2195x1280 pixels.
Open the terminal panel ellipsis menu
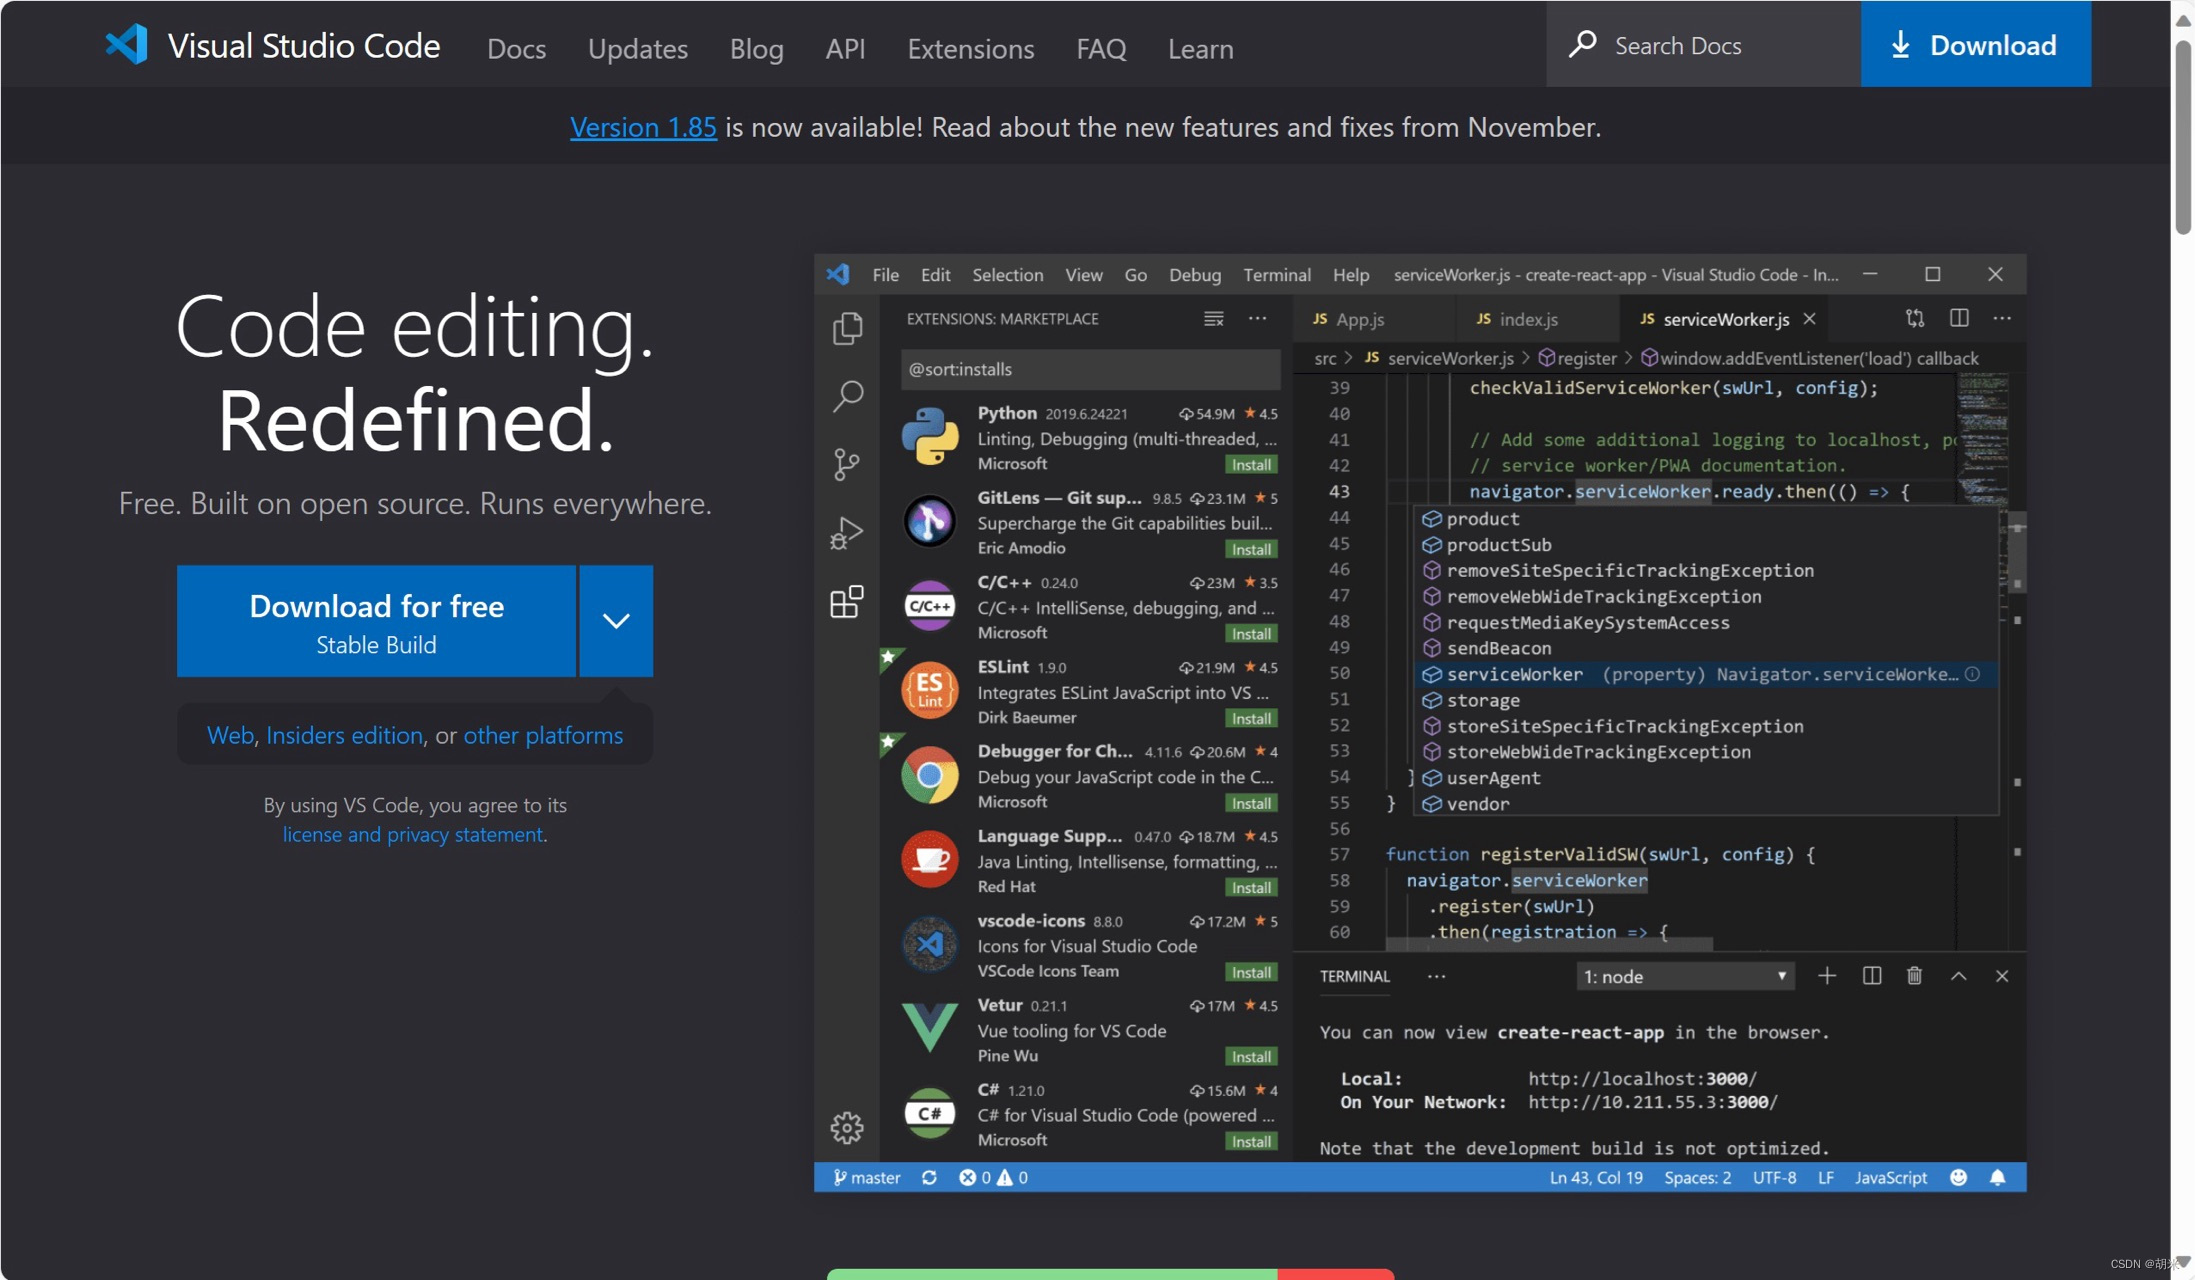(1436, 976)
